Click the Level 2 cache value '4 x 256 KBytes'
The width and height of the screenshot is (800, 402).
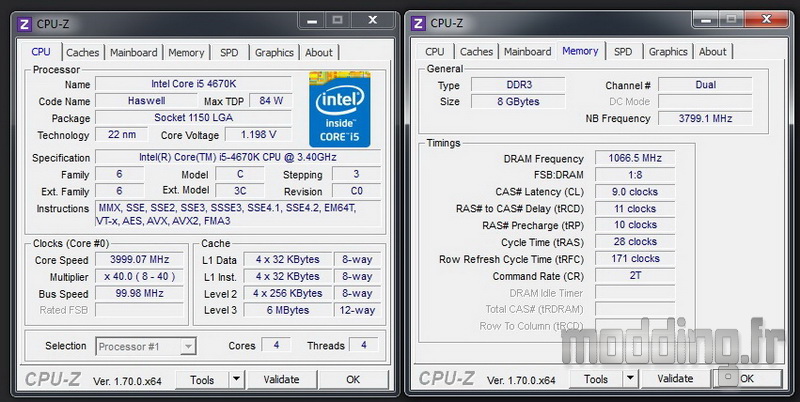(x=287, y=293)
